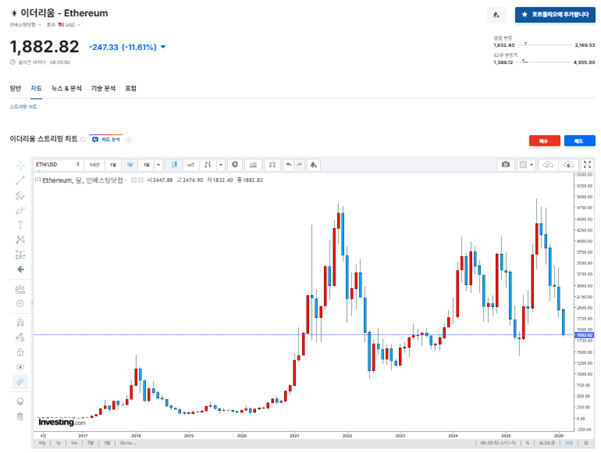
Task: Collapse the Ethereum legend flag toggle
Action: (x=38, y=180)
